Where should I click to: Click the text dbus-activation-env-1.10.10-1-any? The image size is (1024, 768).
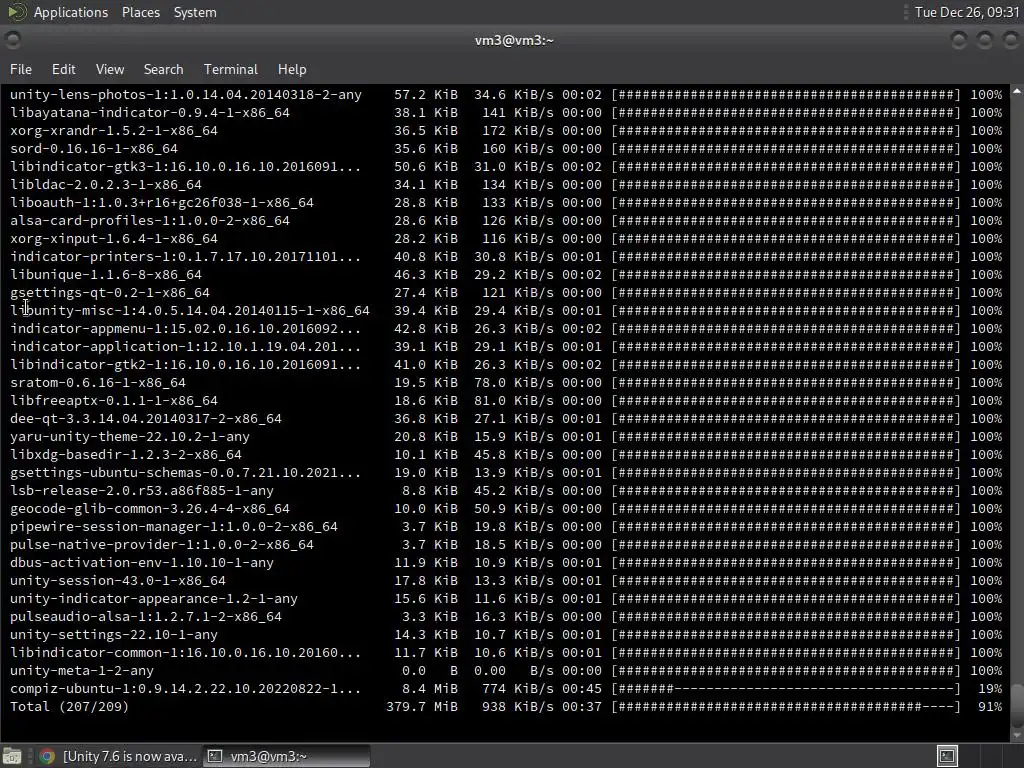[142, 562]
